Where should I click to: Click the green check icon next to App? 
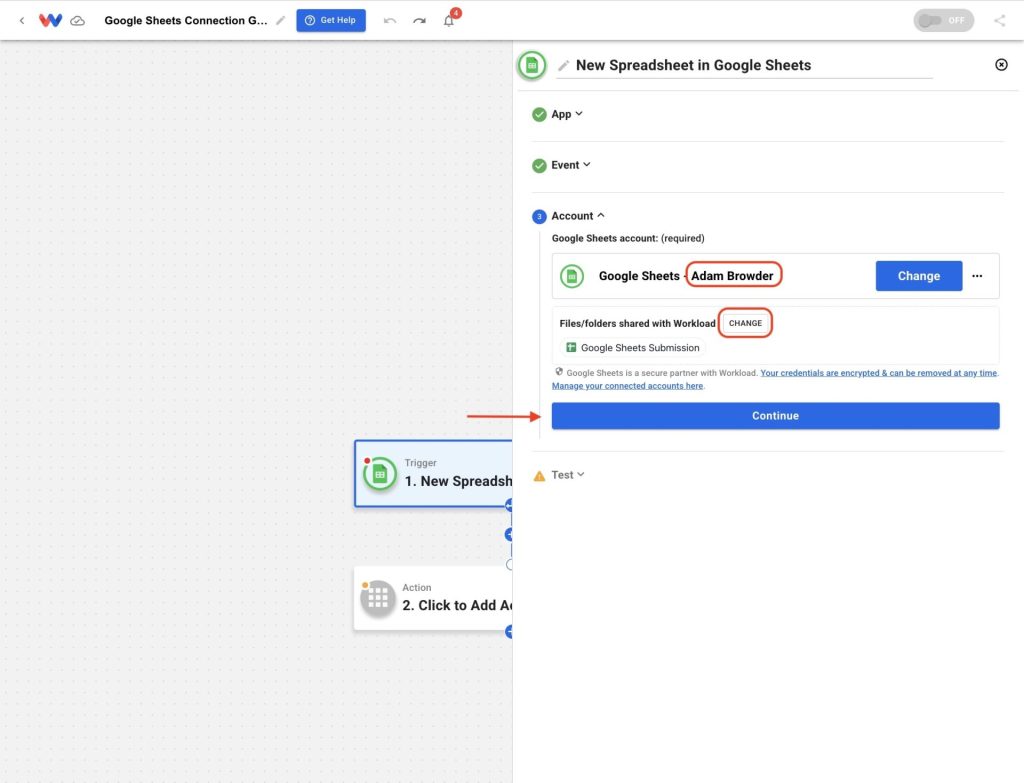(539, 114)
